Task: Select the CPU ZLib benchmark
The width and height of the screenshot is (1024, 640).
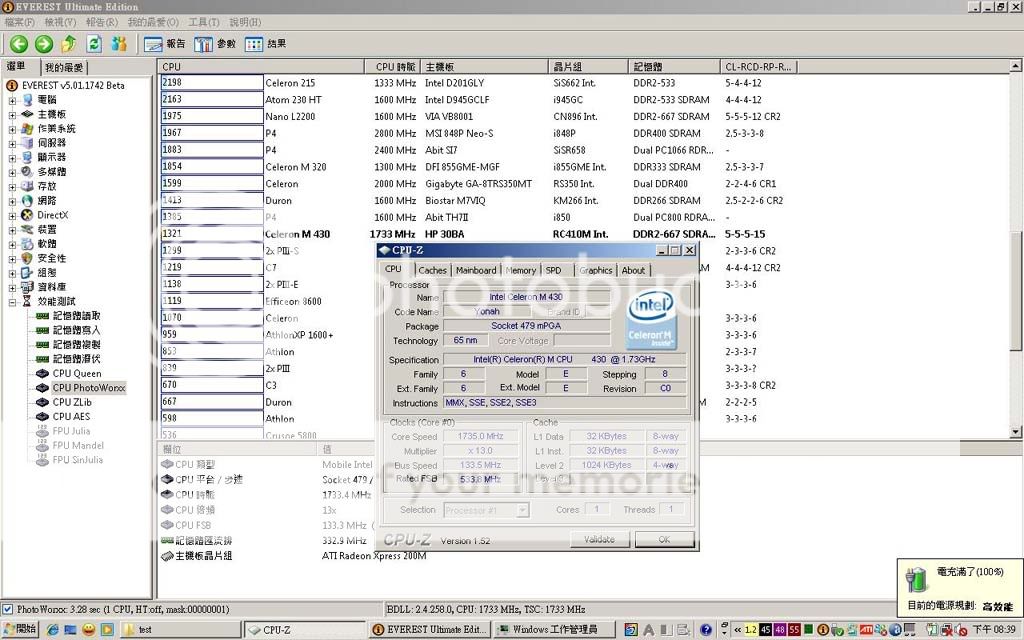Action: point(72,402)
